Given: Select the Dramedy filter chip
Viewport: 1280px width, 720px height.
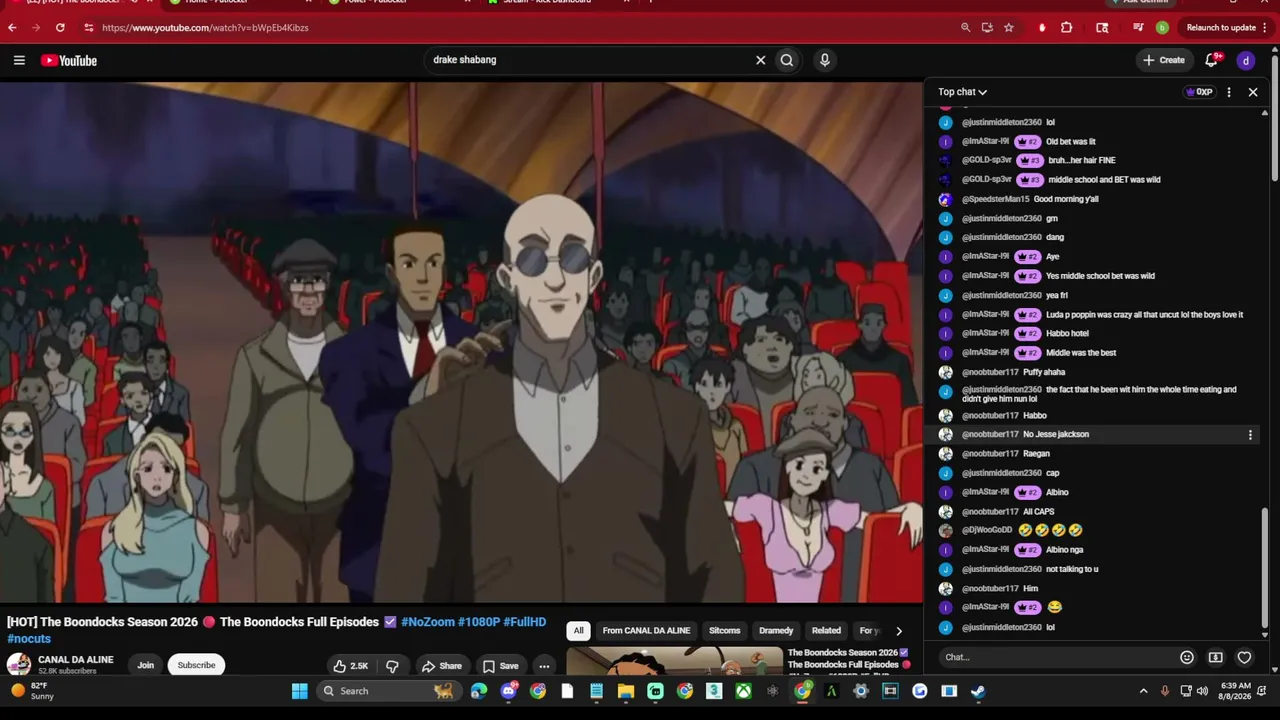Looking at the screenshot, I should [x=776, y=631].
